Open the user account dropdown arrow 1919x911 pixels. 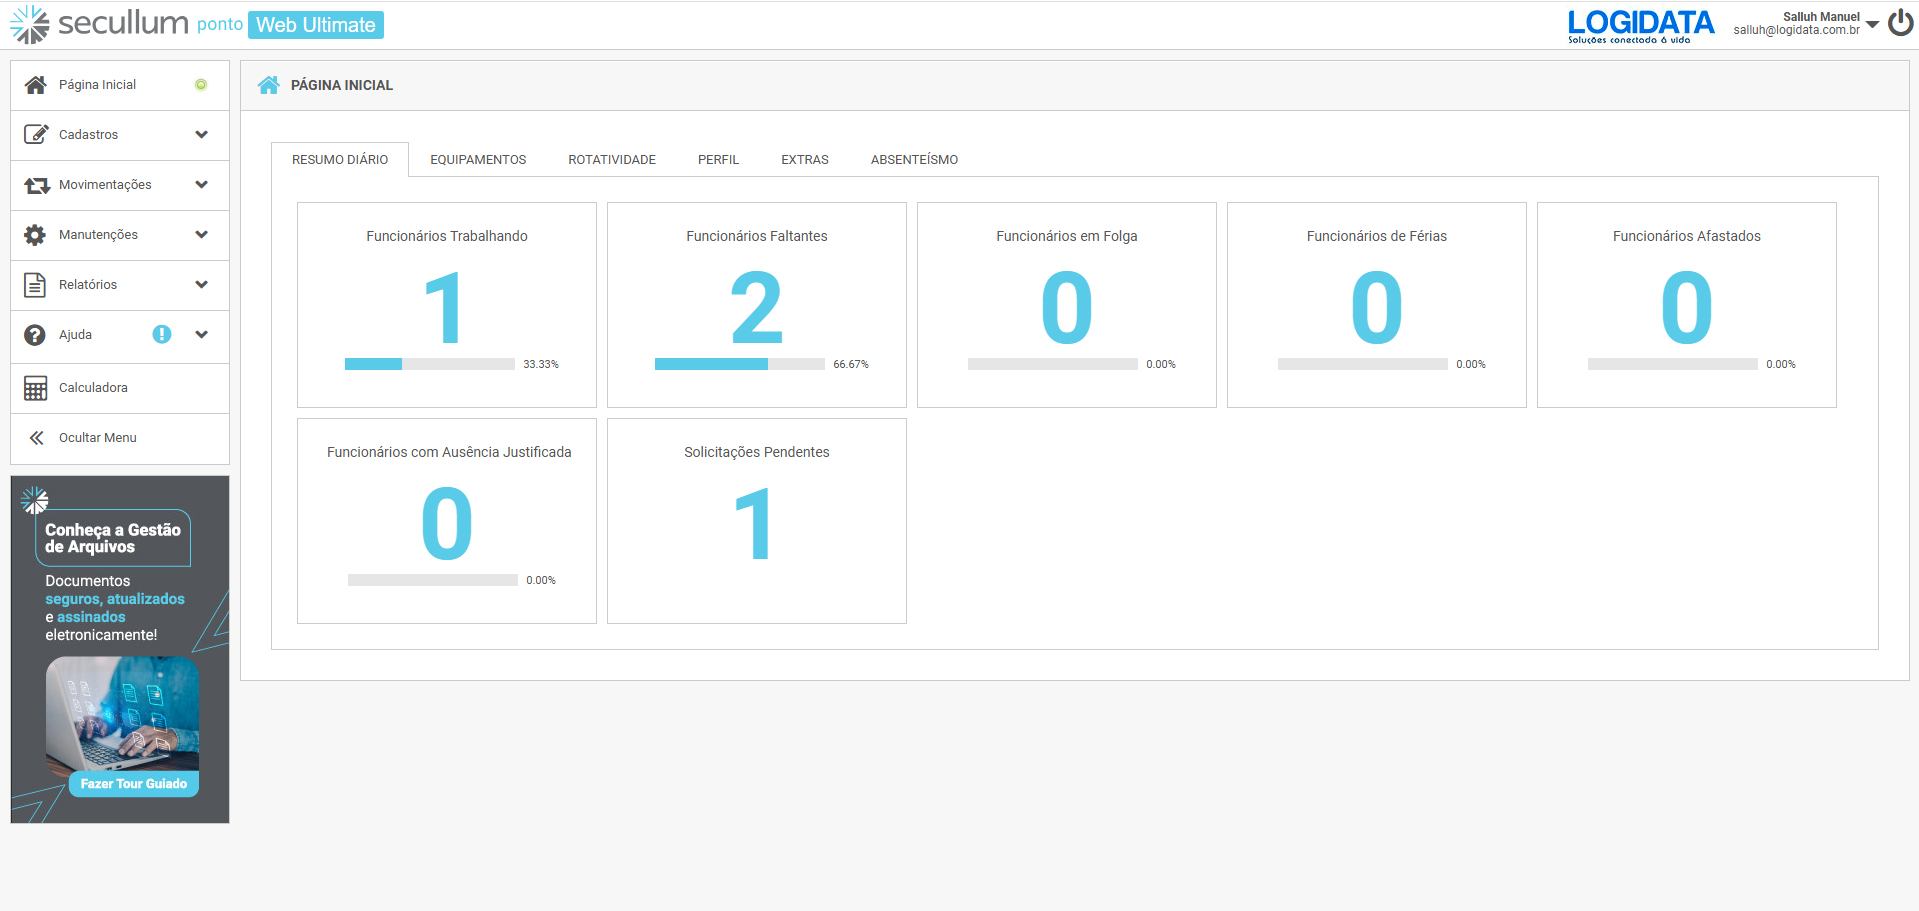(x=1872, y=24)
